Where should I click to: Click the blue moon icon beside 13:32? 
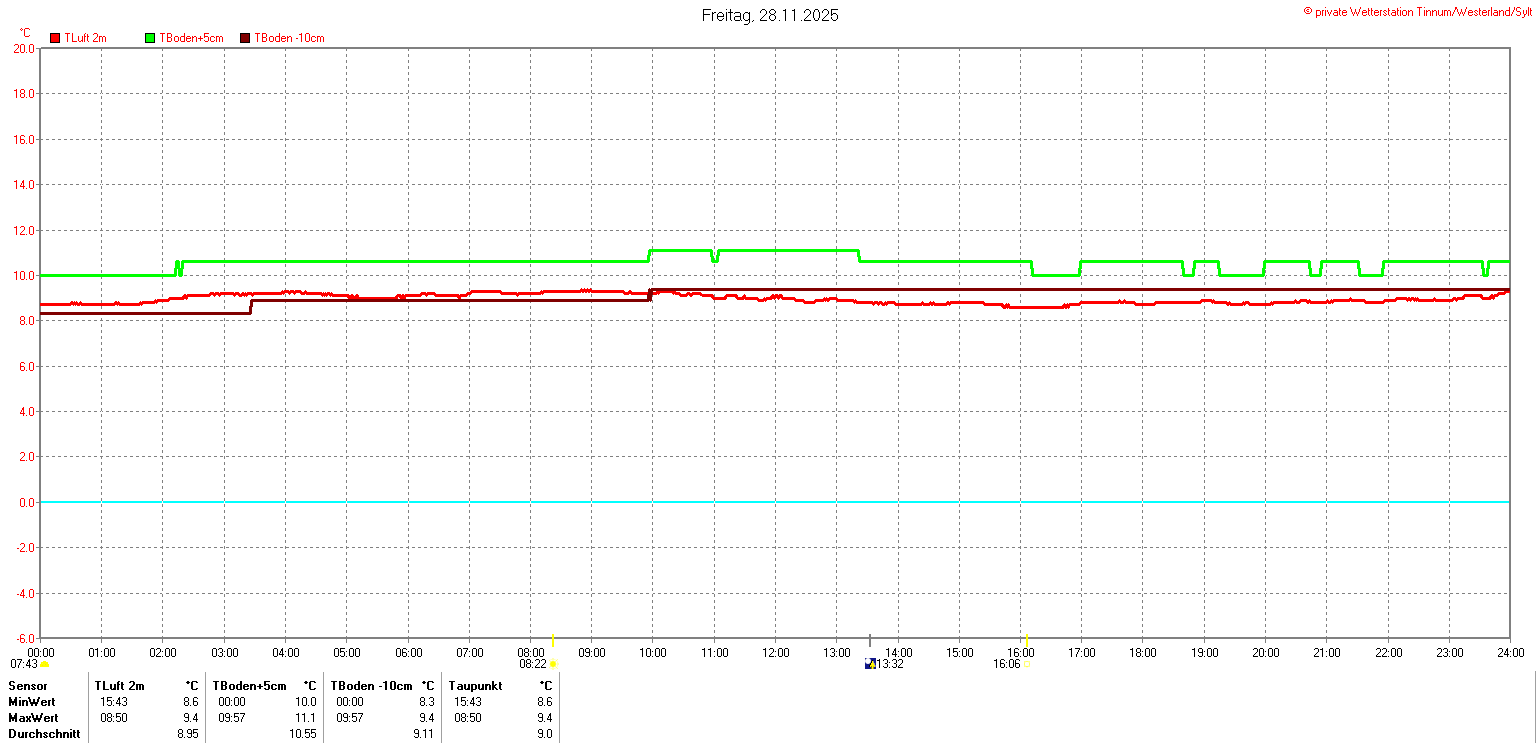[x=869, y=664]
